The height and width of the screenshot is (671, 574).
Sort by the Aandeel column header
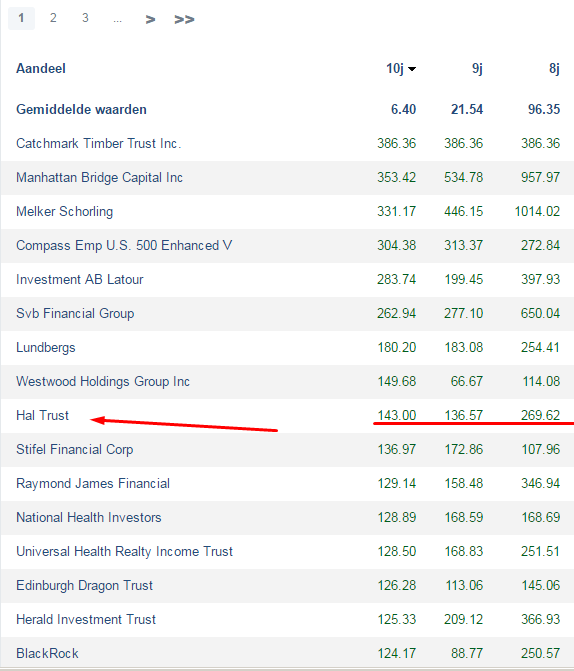41,68
